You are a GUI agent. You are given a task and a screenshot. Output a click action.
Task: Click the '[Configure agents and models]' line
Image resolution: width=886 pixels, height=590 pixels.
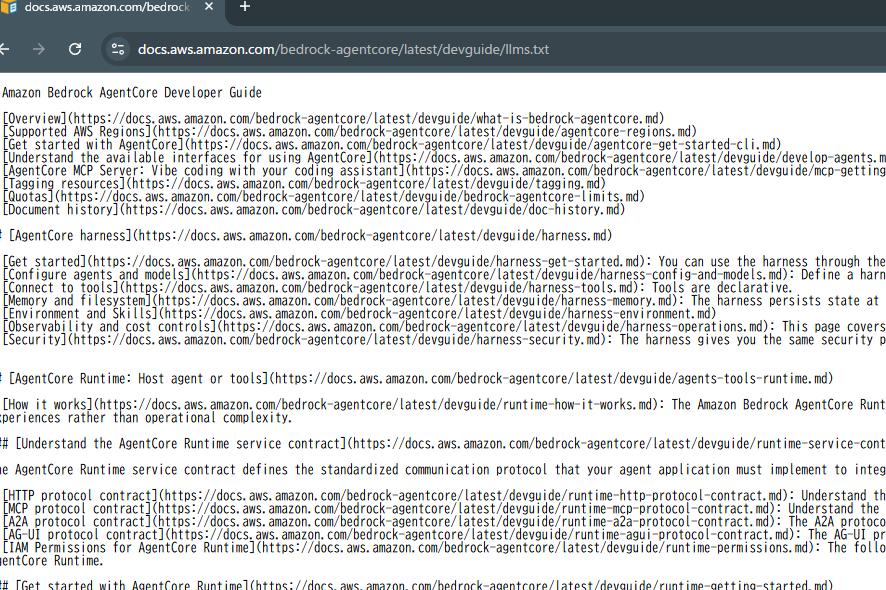point(444,275)
